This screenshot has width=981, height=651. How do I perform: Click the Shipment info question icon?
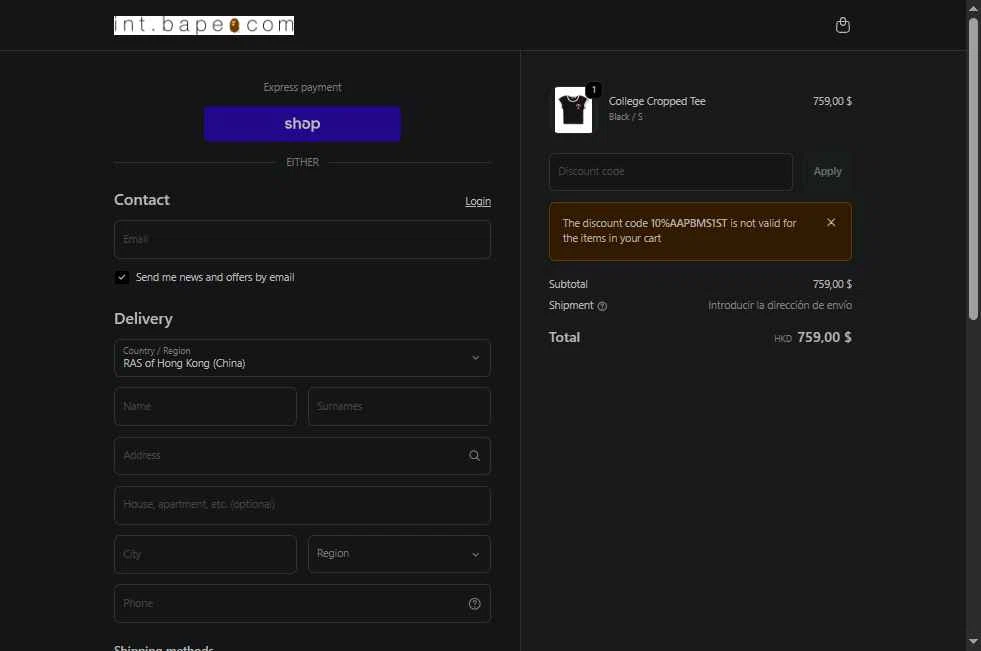point(602,306)
